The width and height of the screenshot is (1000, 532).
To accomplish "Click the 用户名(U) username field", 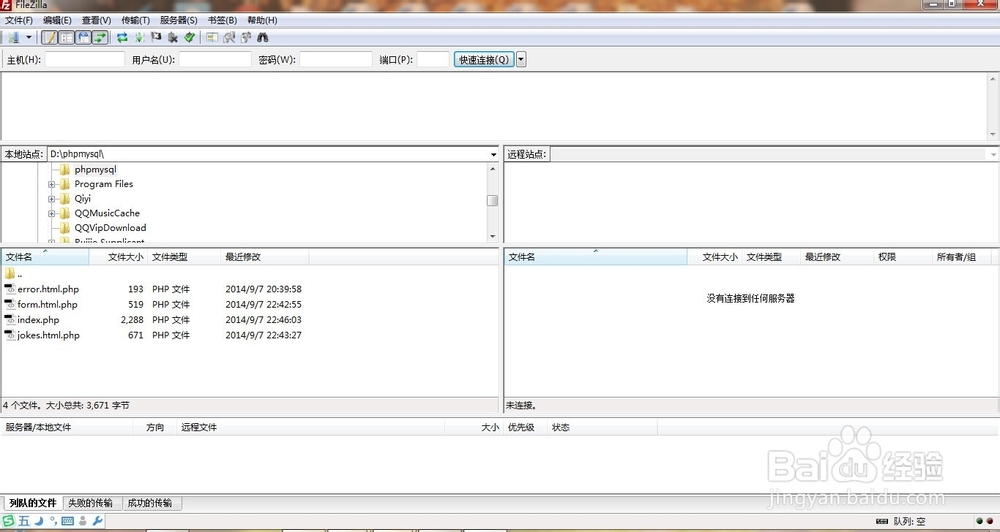I will tap(215, 59).
